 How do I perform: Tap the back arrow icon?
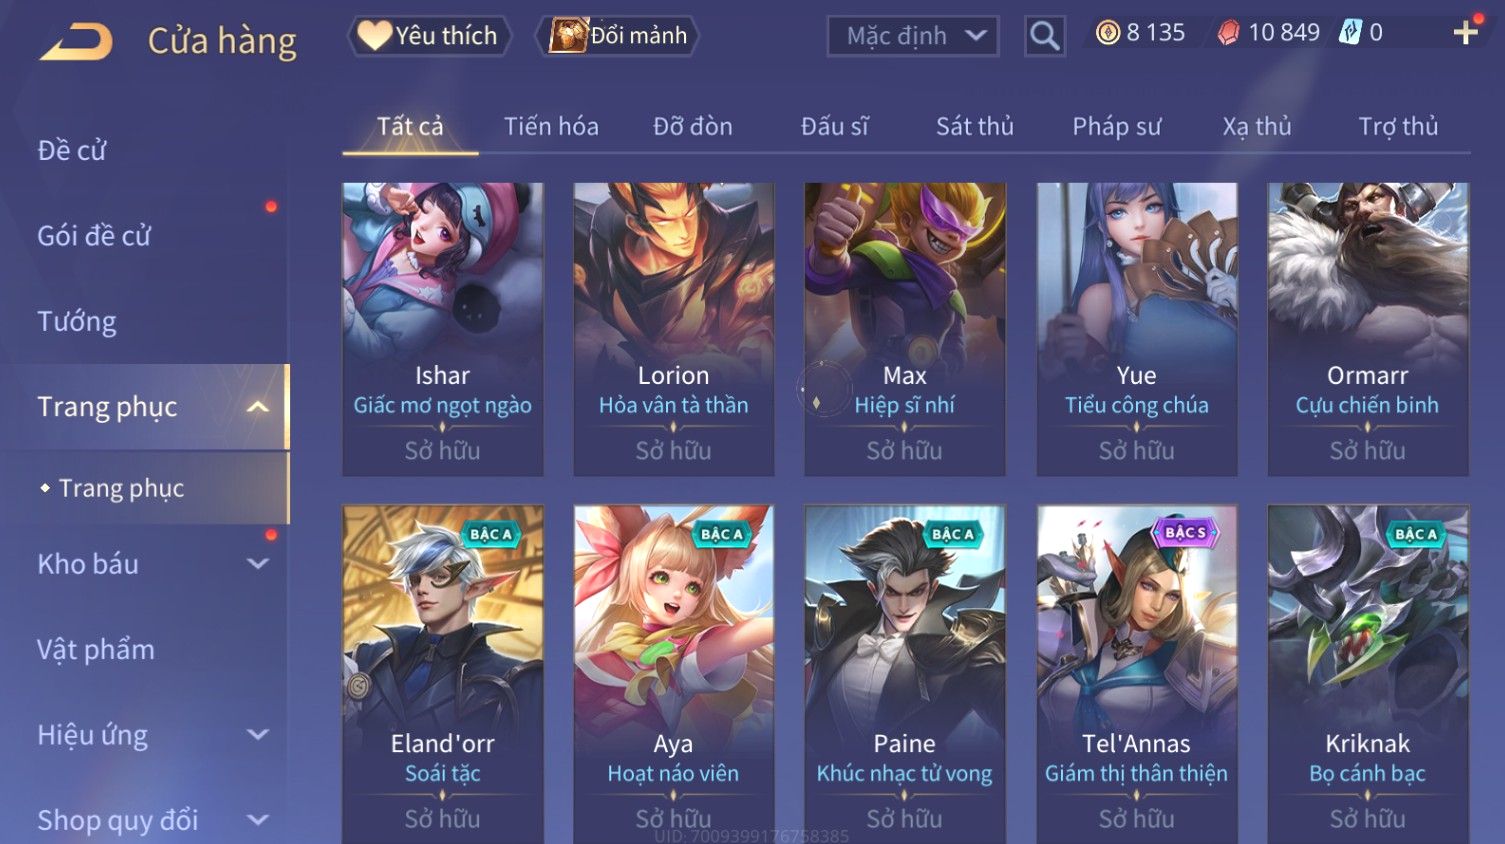76,42
